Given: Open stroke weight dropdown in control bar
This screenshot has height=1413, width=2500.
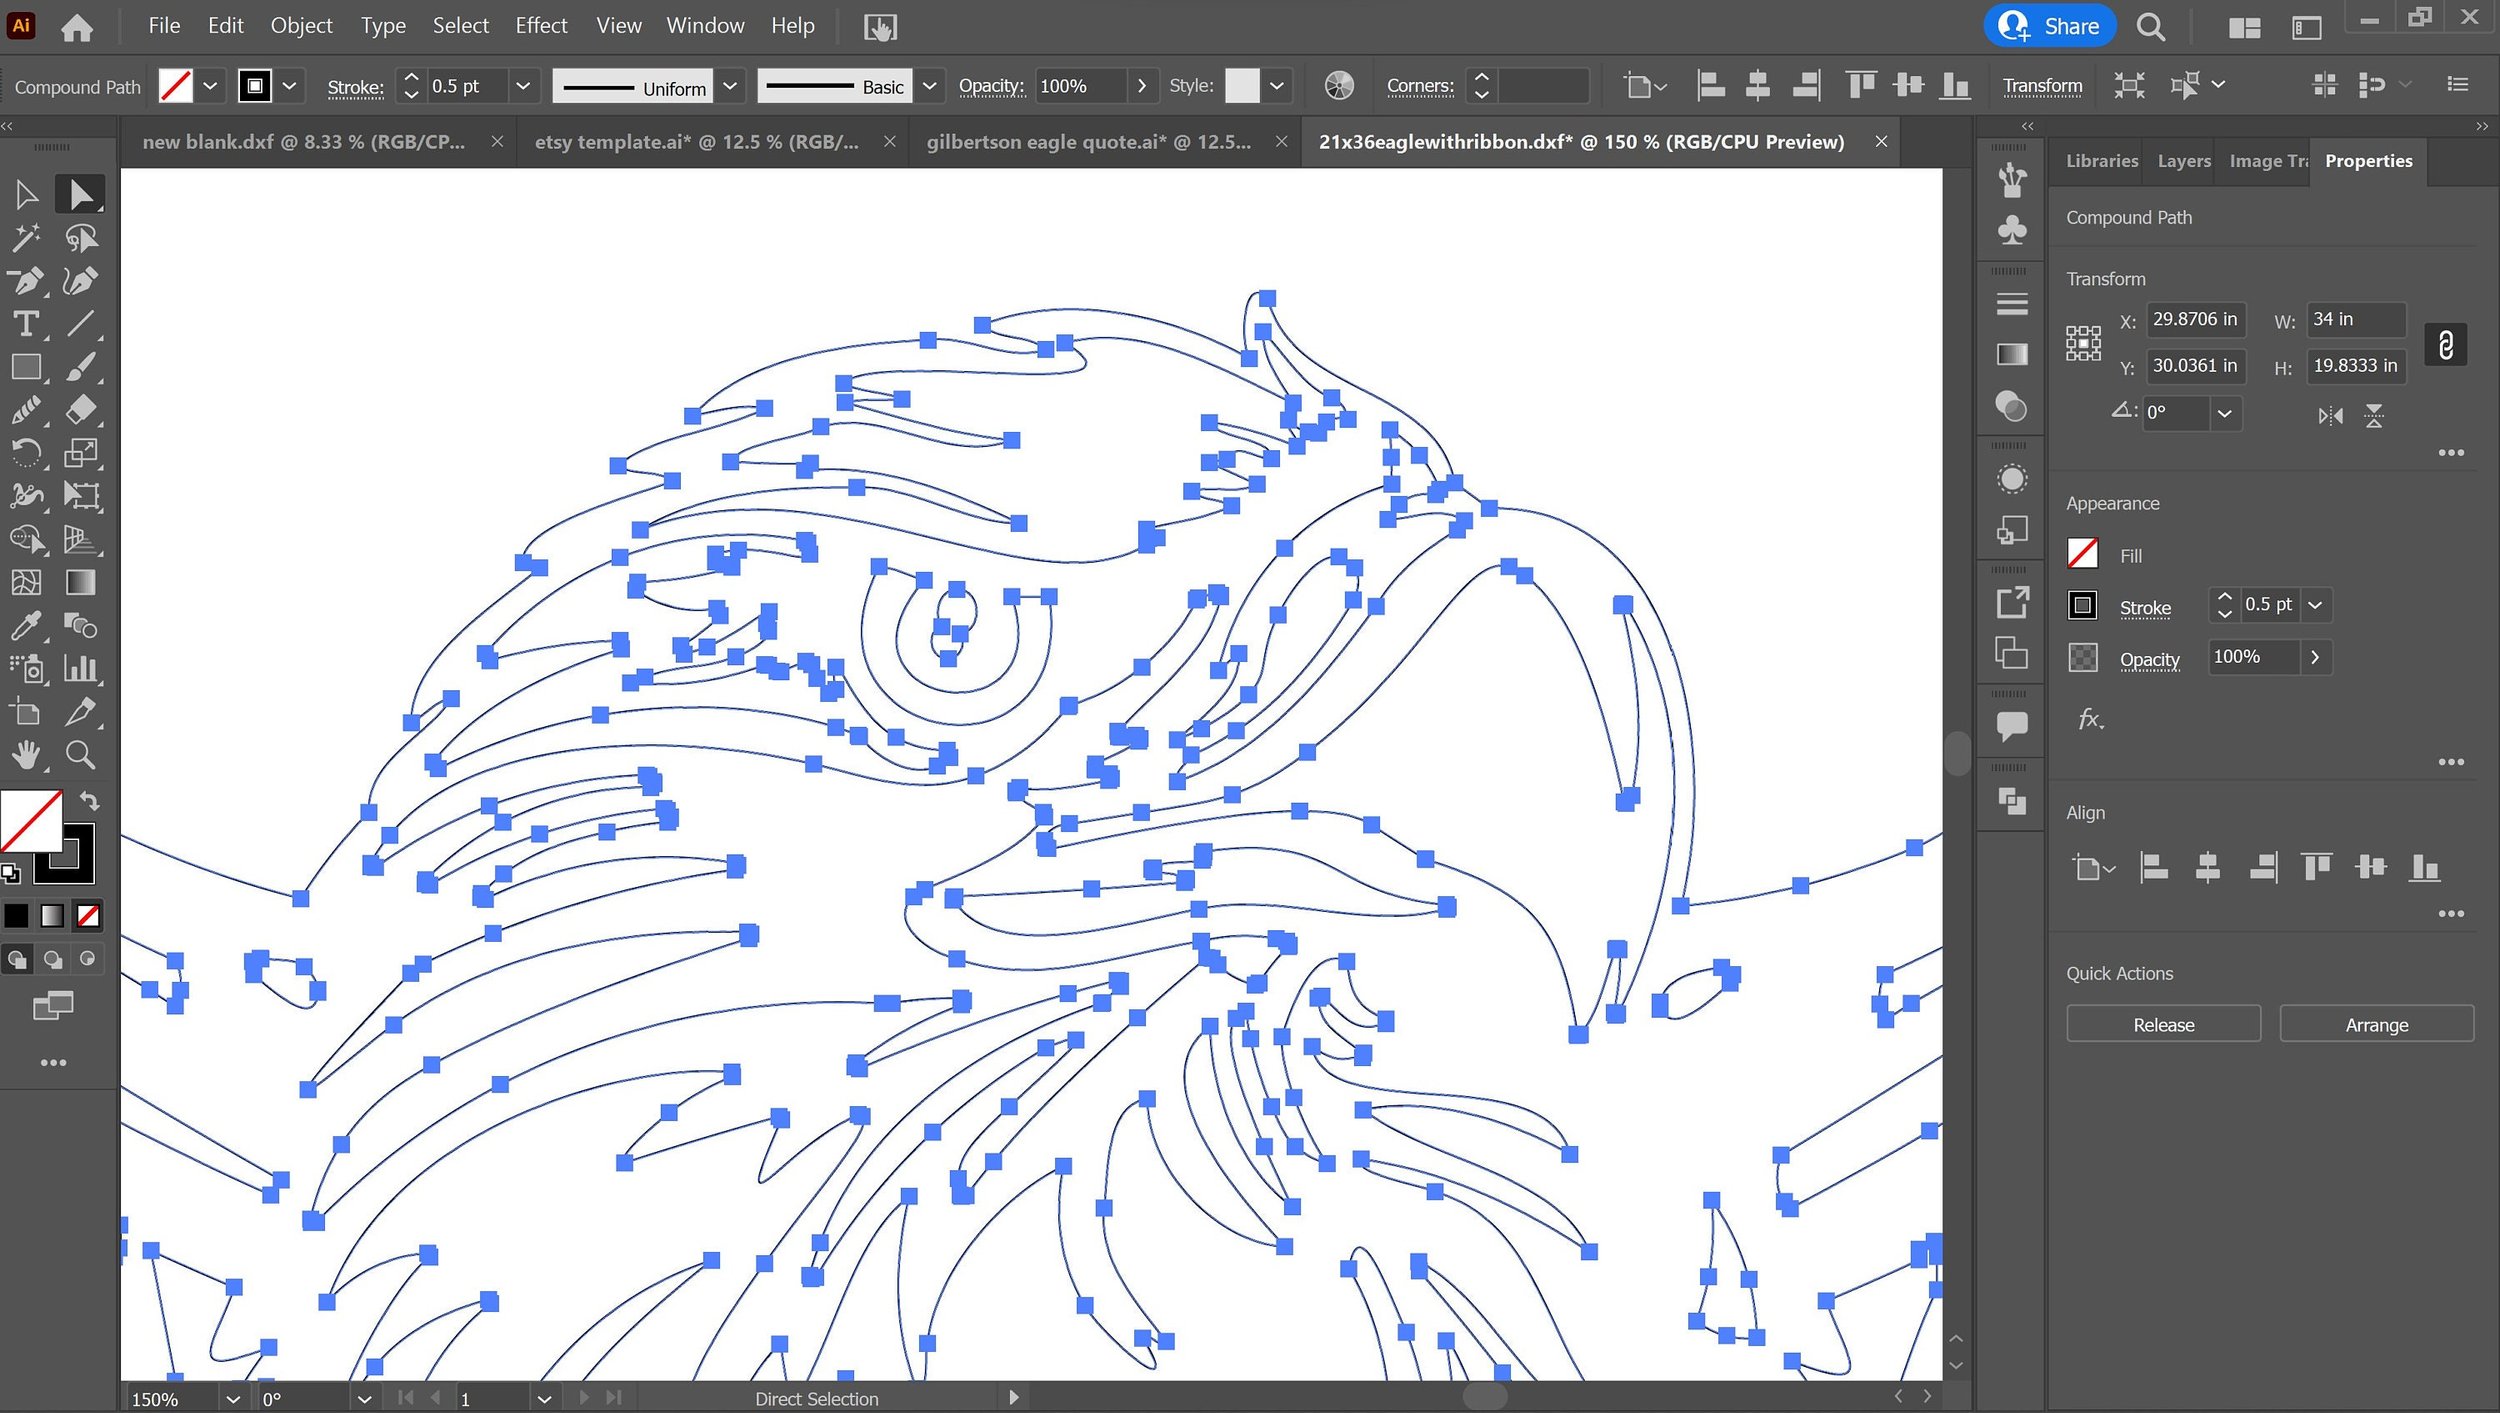Looking at the screenshot, I should 523,86.
